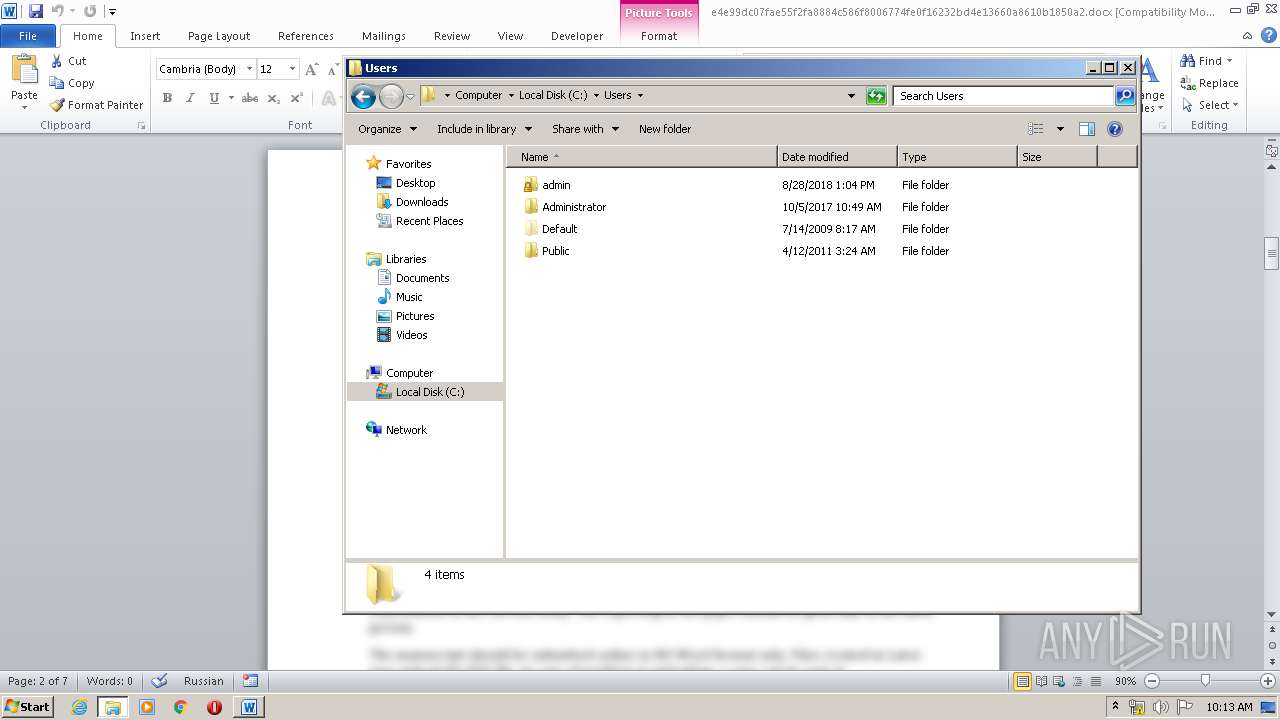
Task: Switch Word to Print Layout view
Action: click(1022, 681)
